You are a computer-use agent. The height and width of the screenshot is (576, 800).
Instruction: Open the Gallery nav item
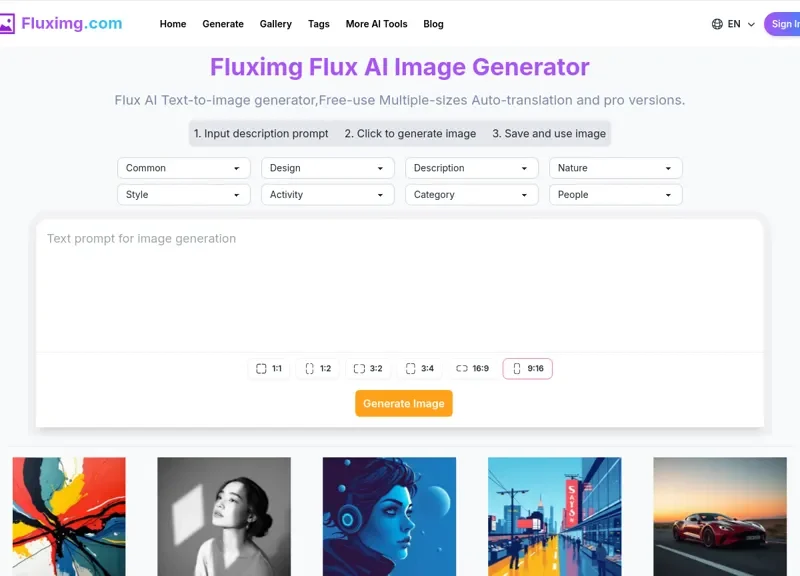pyautogui.click(x=275, y=24)
